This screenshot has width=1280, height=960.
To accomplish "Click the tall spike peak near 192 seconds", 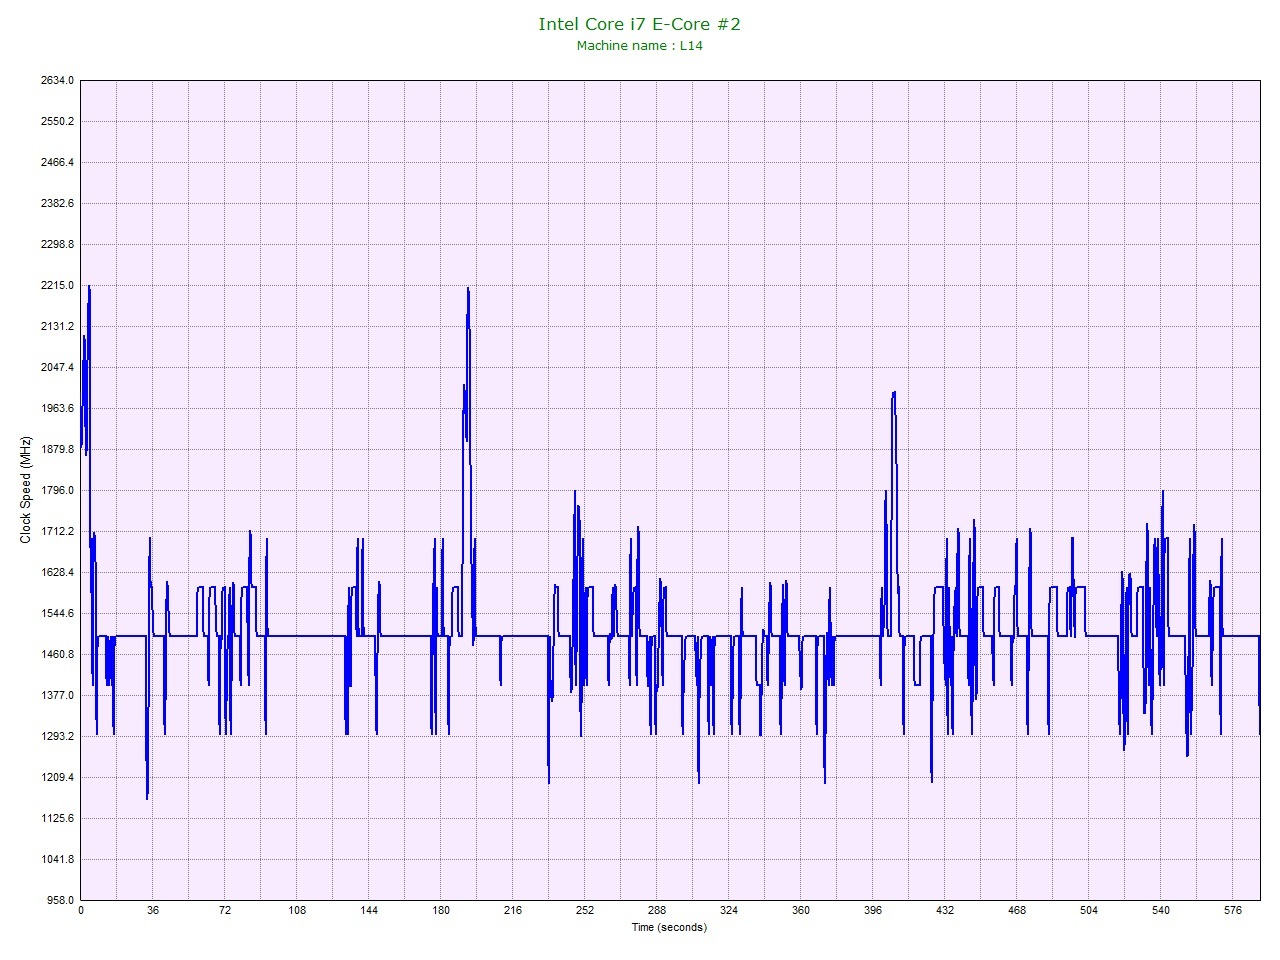I will 467,289.
